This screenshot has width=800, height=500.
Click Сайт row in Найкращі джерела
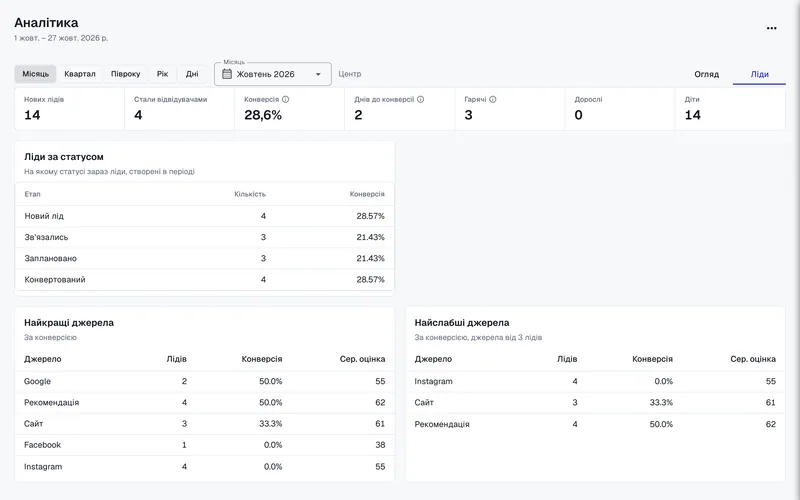[205, 423]
